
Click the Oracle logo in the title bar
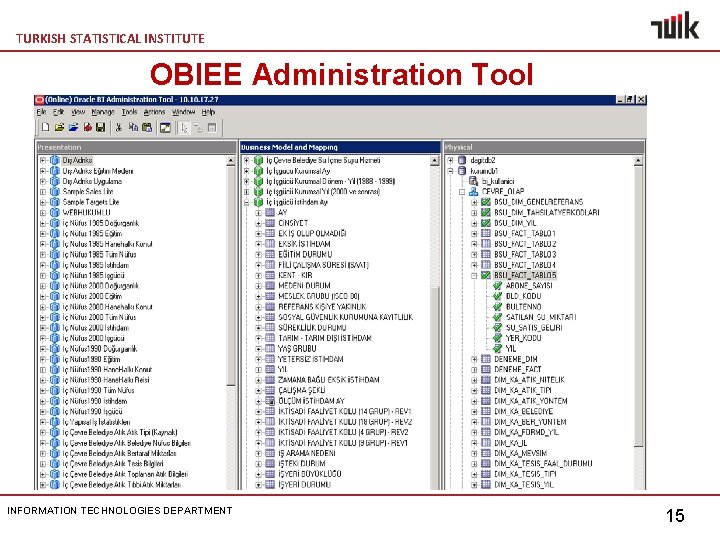tap(39, 100)
